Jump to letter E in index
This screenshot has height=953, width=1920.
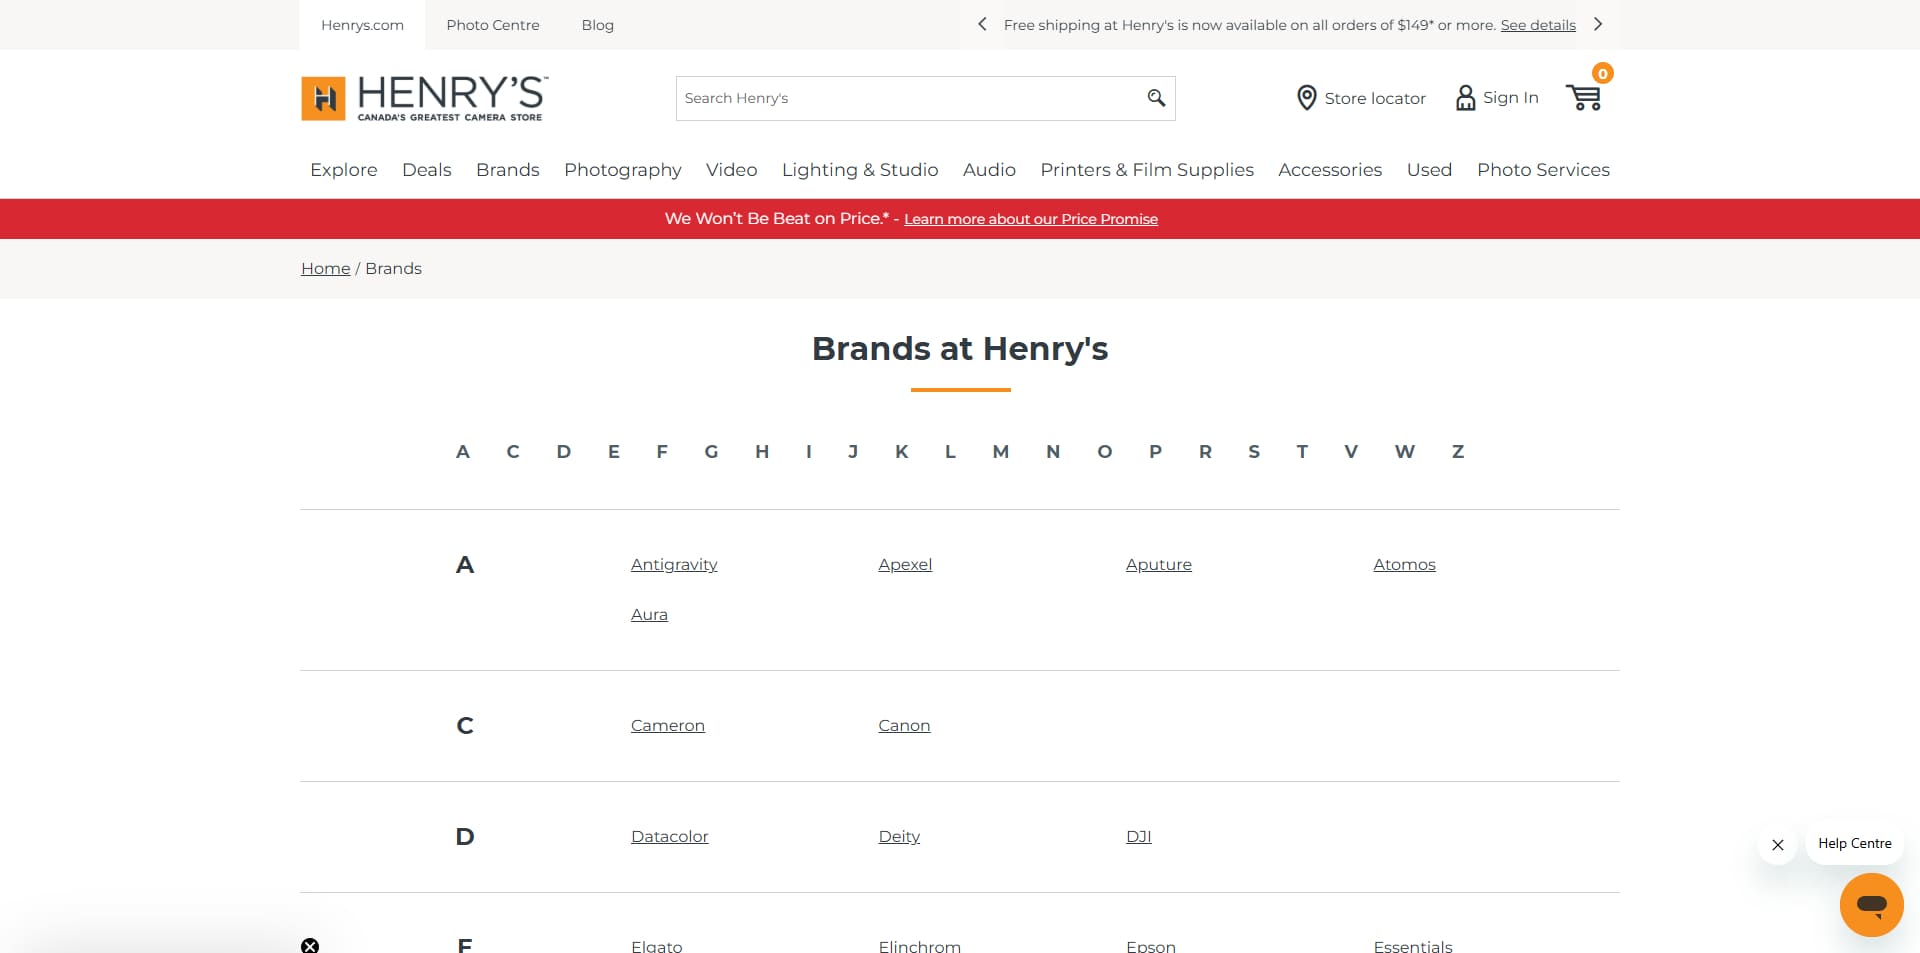pos(614,452)
